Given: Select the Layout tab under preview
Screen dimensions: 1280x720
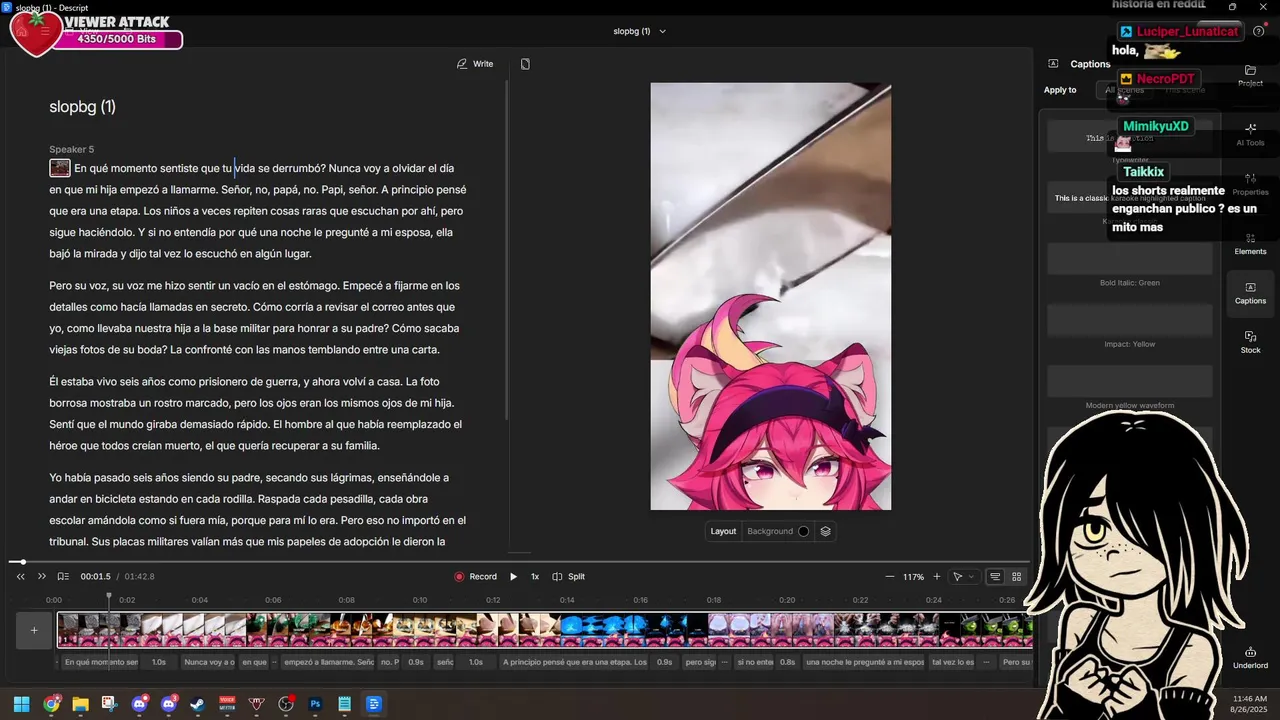Looking at the screenshot, I should click(723, 531).
